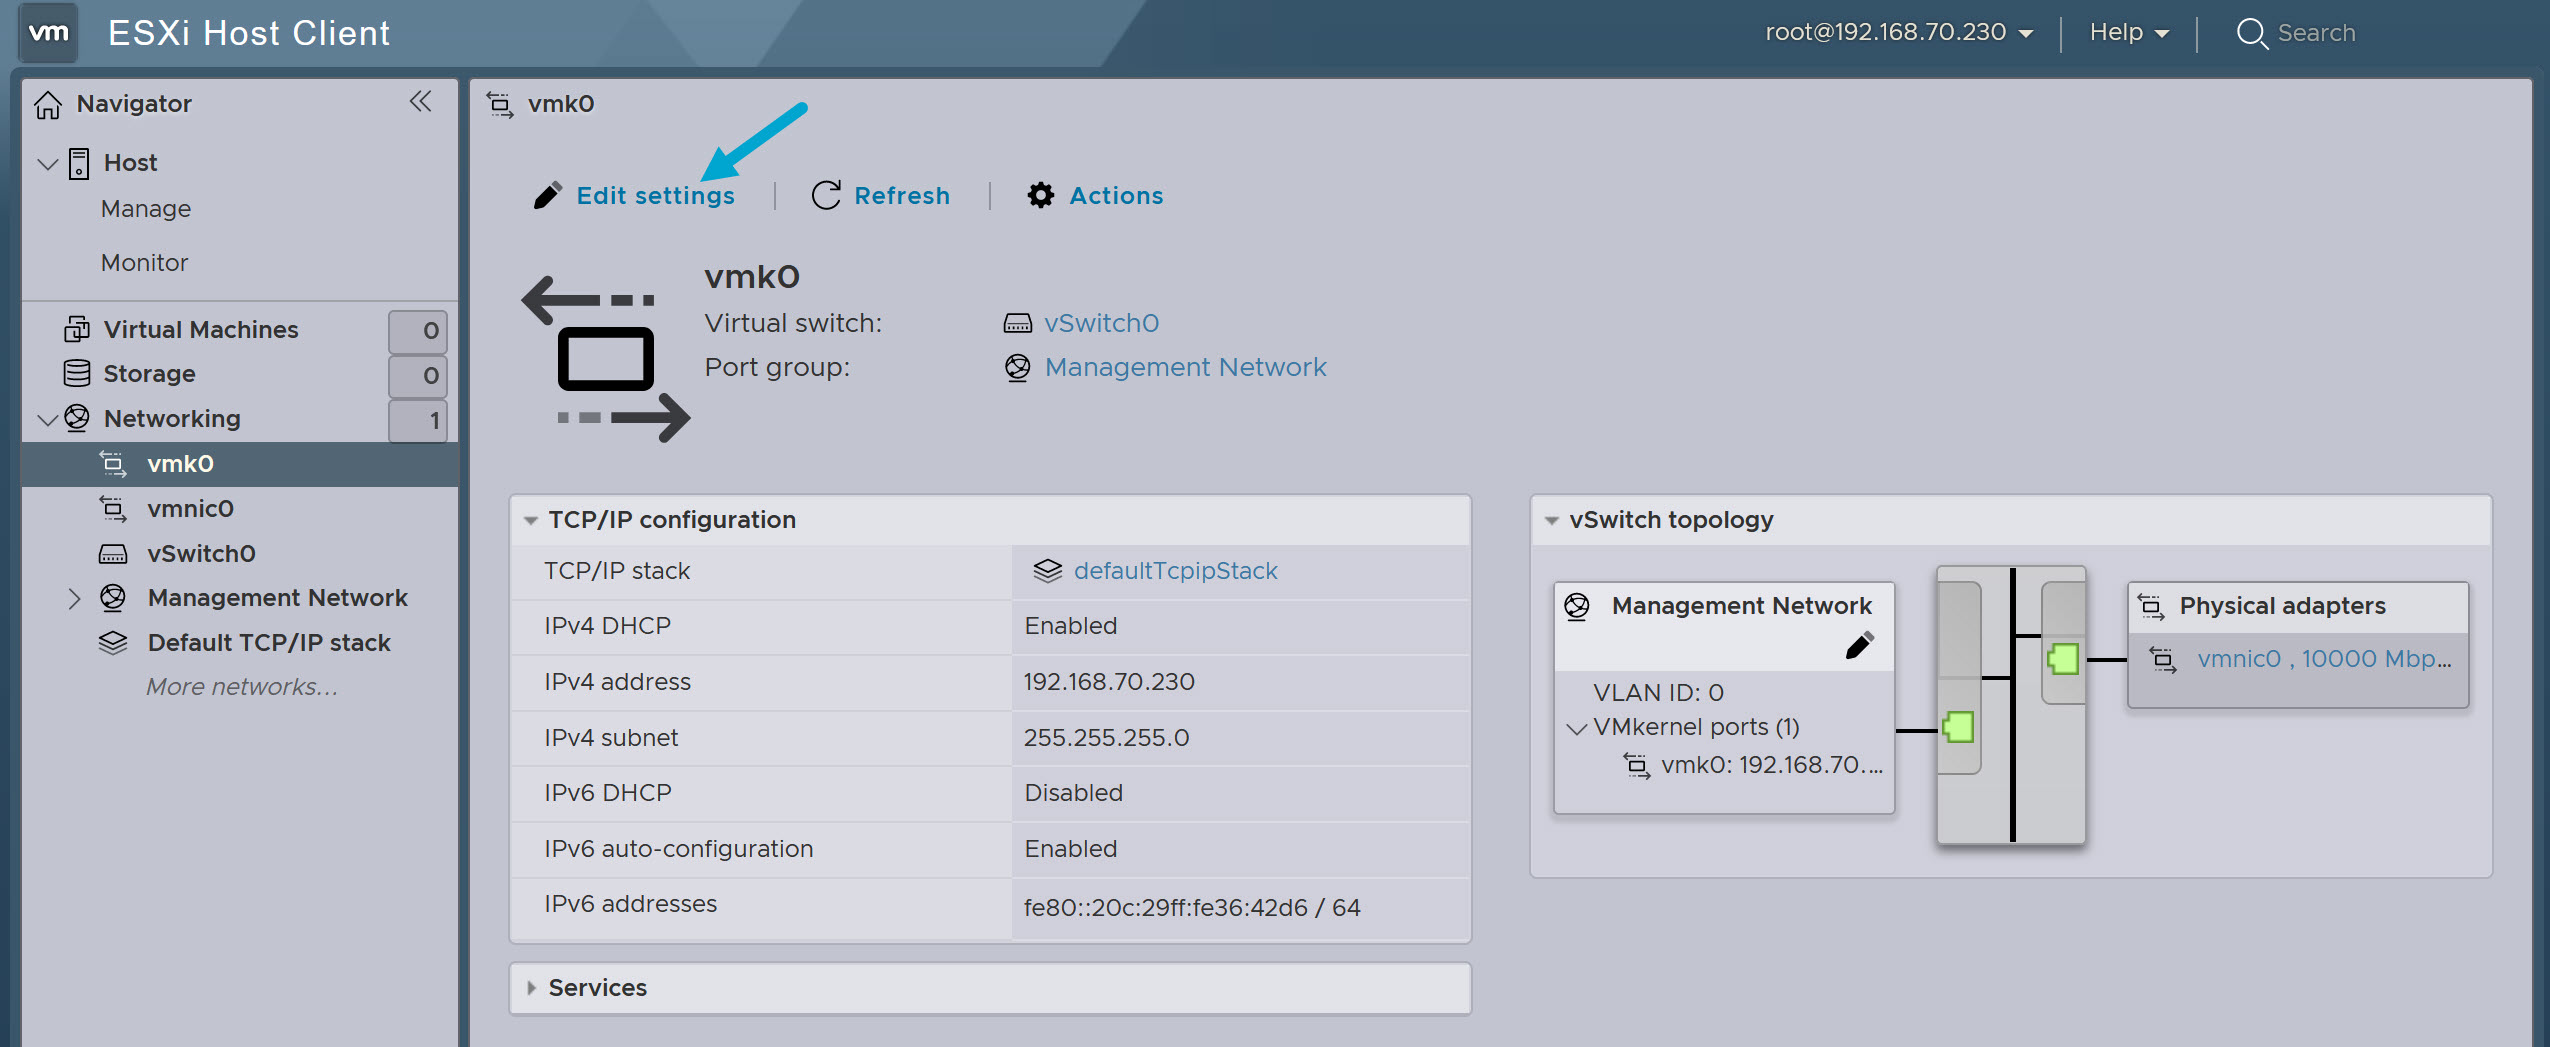Viewport: 2550px width, 1047px height.
Task: Select Monitor in the Host navigator
Action: coord(144,262)
